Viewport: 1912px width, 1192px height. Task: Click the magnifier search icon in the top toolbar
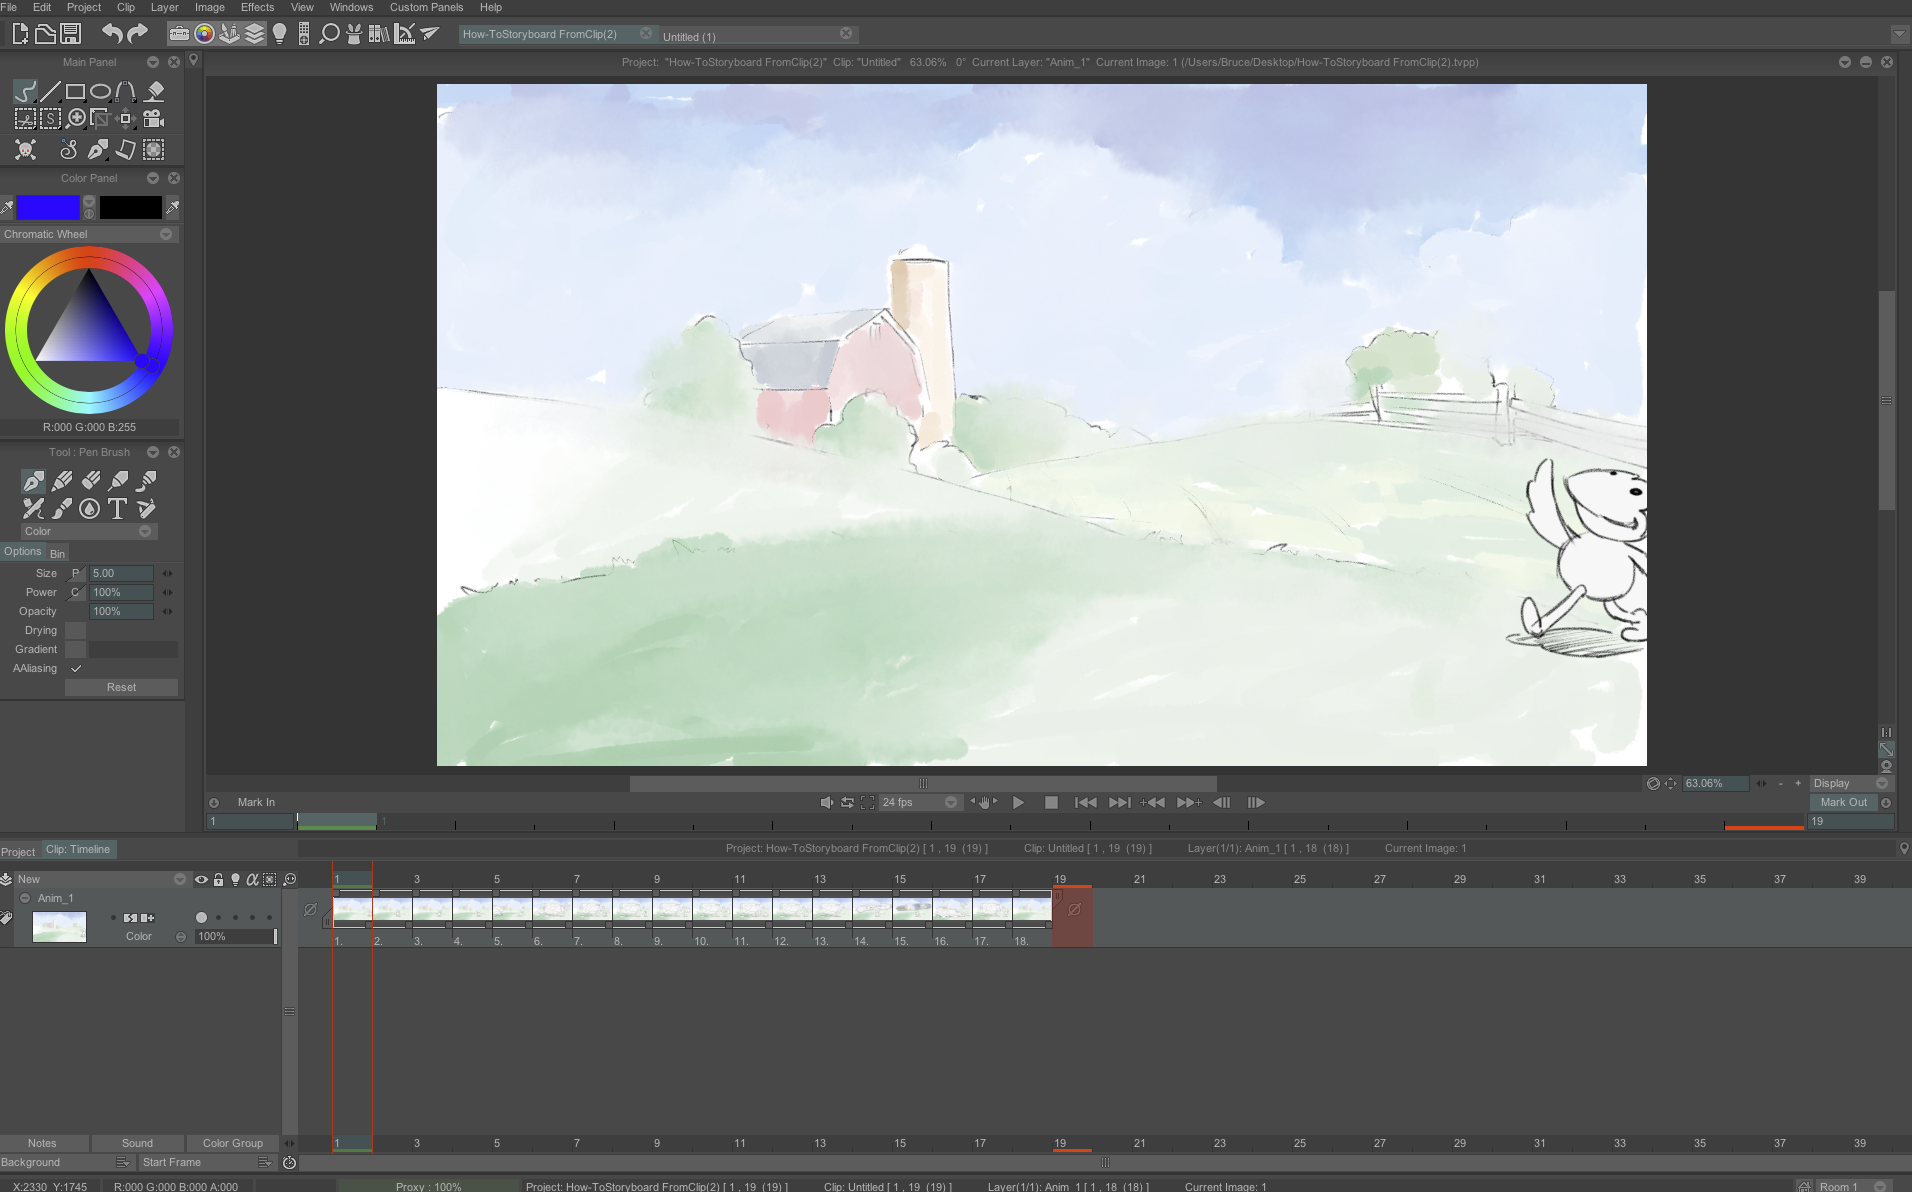[x=329, y=34]
